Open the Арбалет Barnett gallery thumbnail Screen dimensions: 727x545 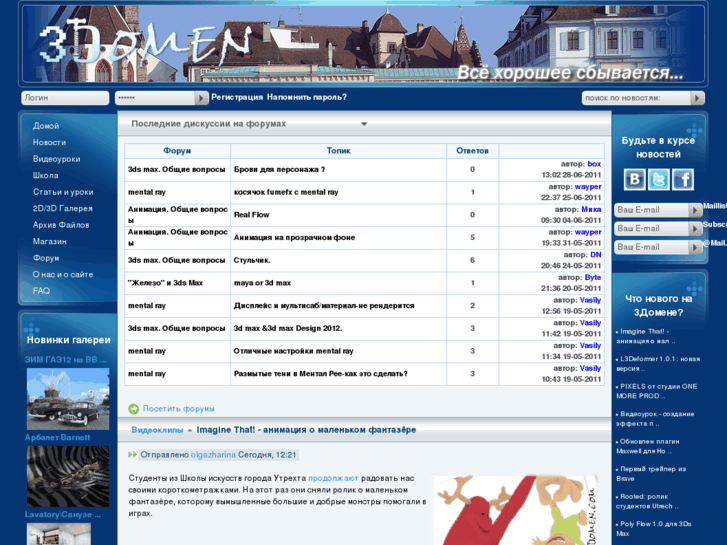68,476
